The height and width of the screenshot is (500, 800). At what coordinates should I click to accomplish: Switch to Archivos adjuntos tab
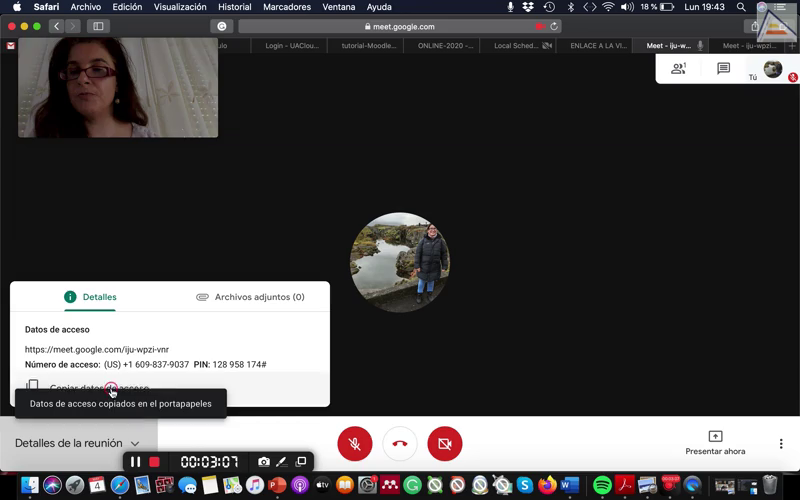tap(250, 297)
